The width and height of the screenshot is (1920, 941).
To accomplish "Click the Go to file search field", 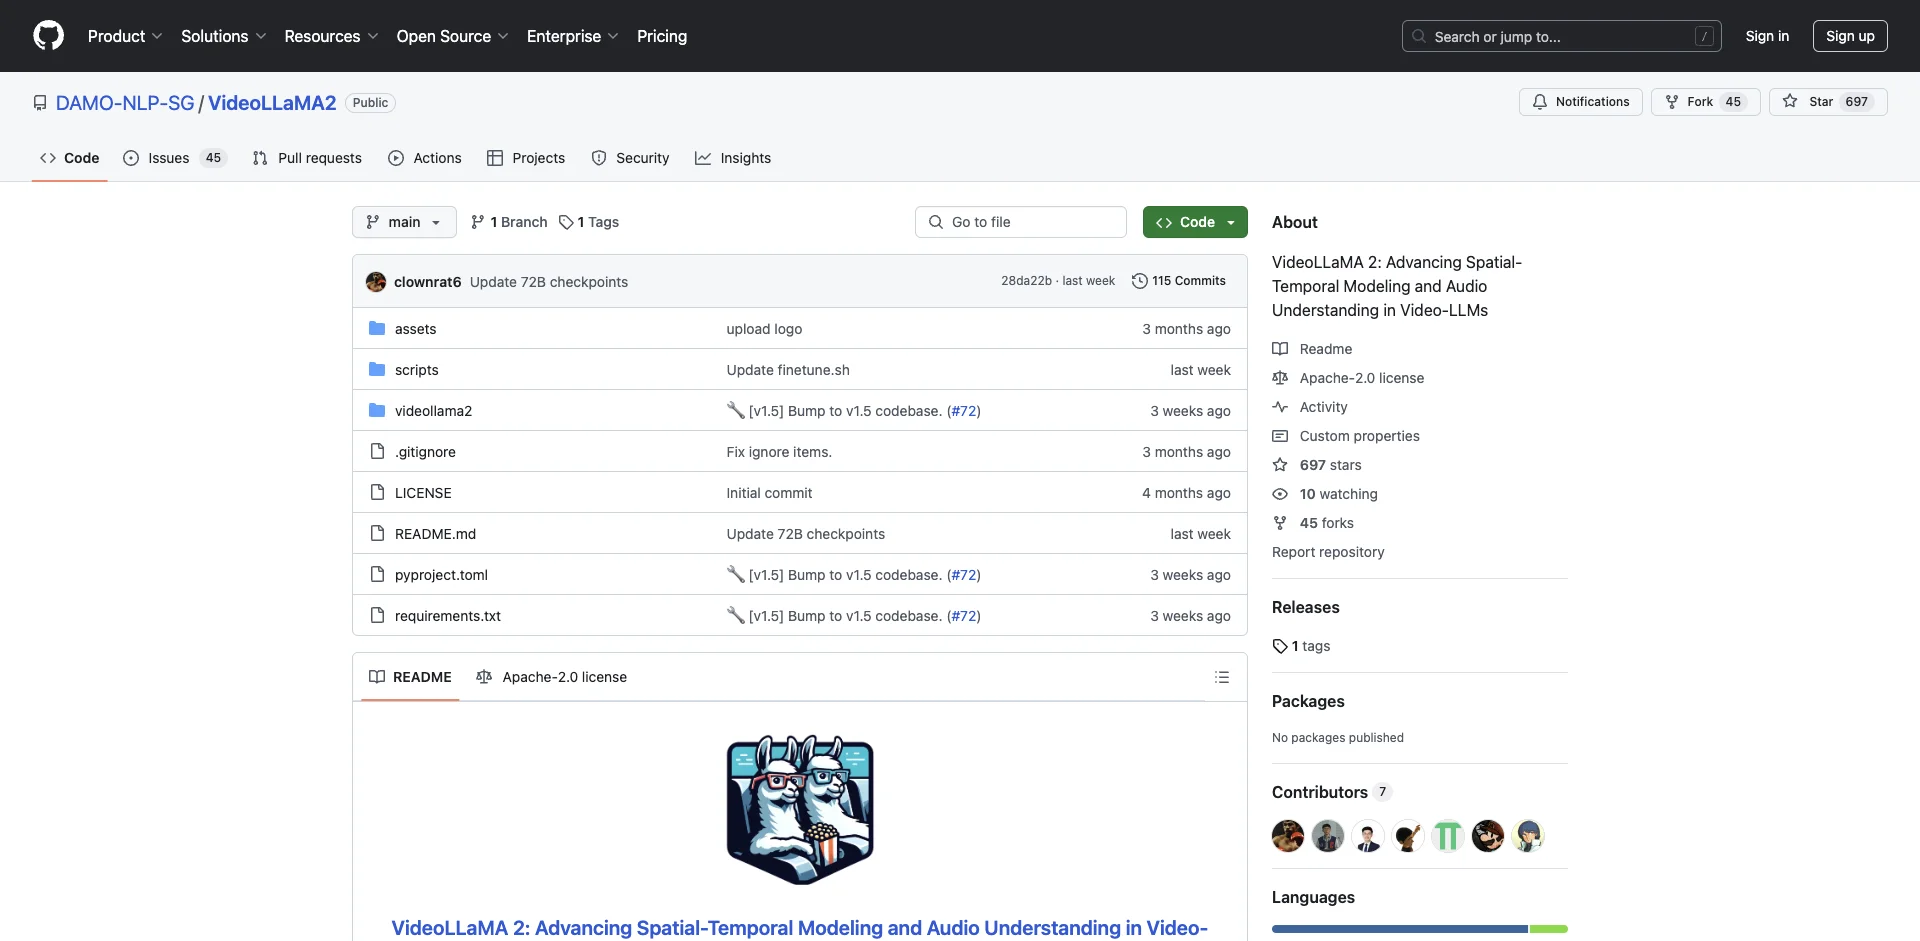I will click(1021, 222).
